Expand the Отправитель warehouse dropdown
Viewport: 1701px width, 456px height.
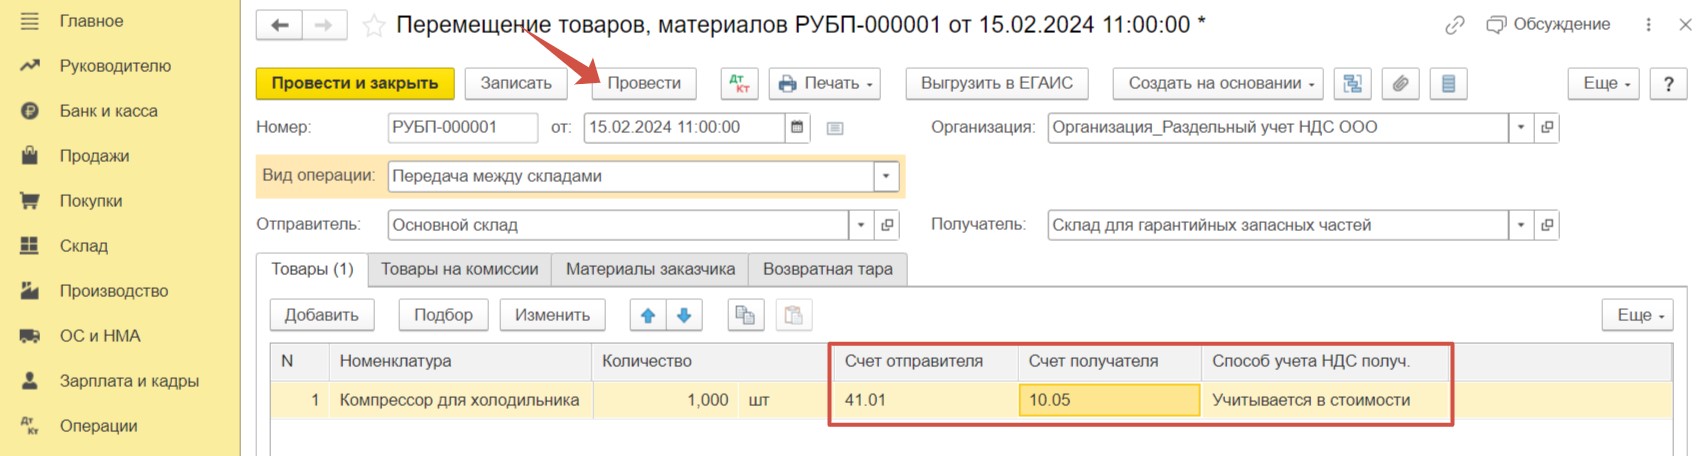coord(861,225)
